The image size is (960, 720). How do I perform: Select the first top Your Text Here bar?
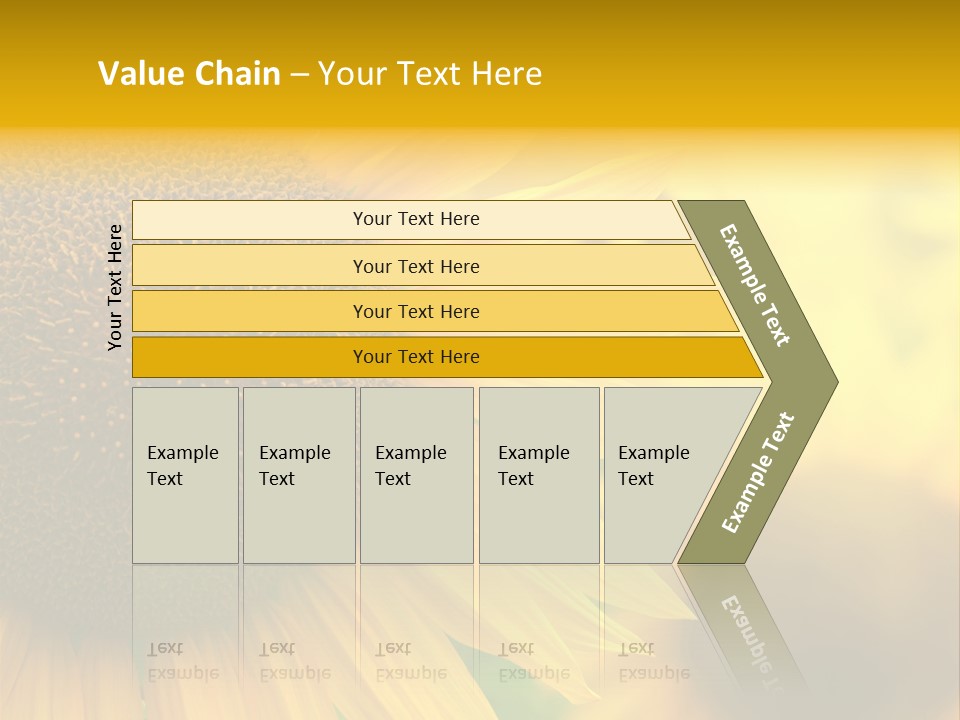(415, 219)
